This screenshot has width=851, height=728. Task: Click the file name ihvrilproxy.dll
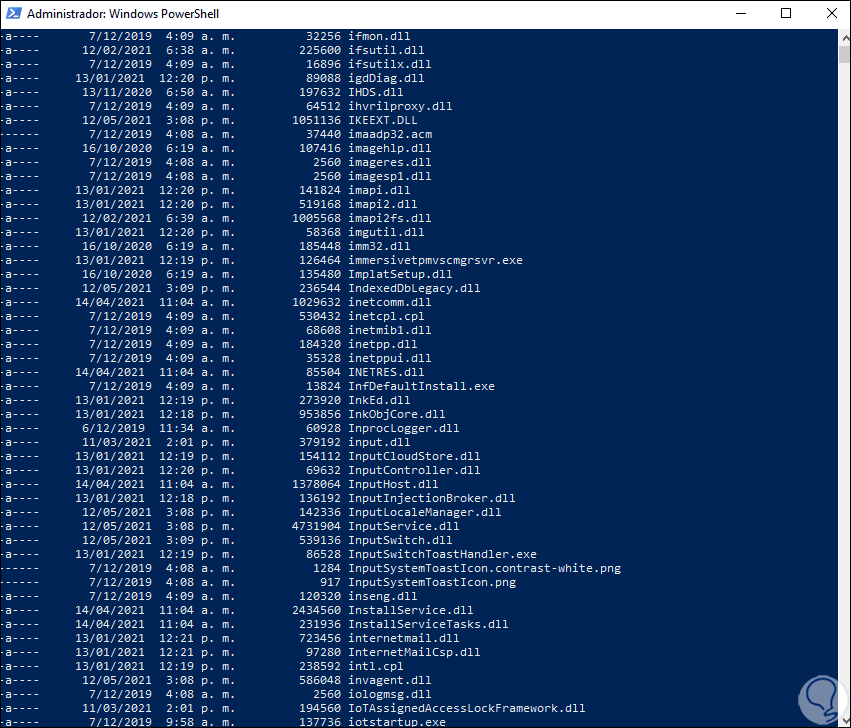400,106
